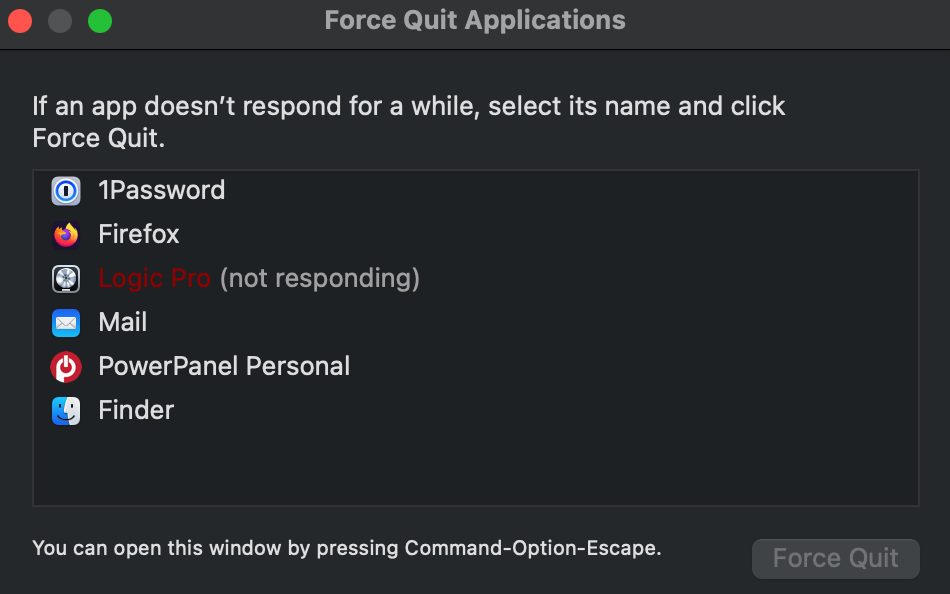Viewport: 950px width, 594px height.
Task: Click the PowerPanel Personal power icon
Action: pyautogui.click(x=66, y=367)
